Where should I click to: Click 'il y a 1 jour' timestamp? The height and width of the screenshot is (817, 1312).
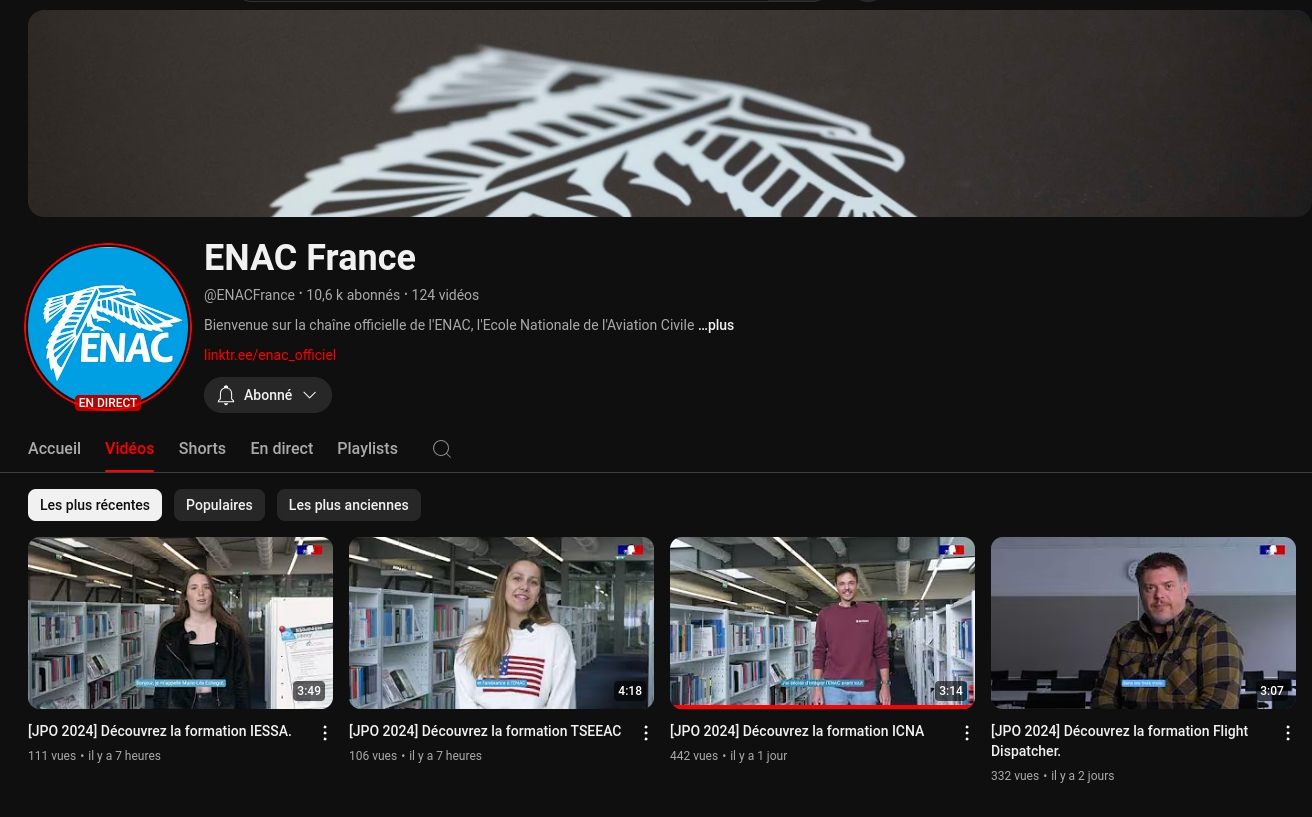(x=759, y=756)
